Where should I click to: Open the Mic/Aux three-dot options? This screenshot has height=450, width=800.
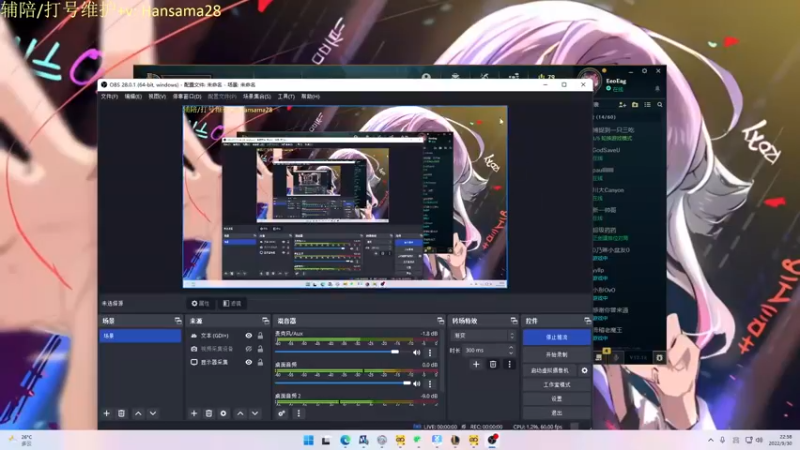430,353
